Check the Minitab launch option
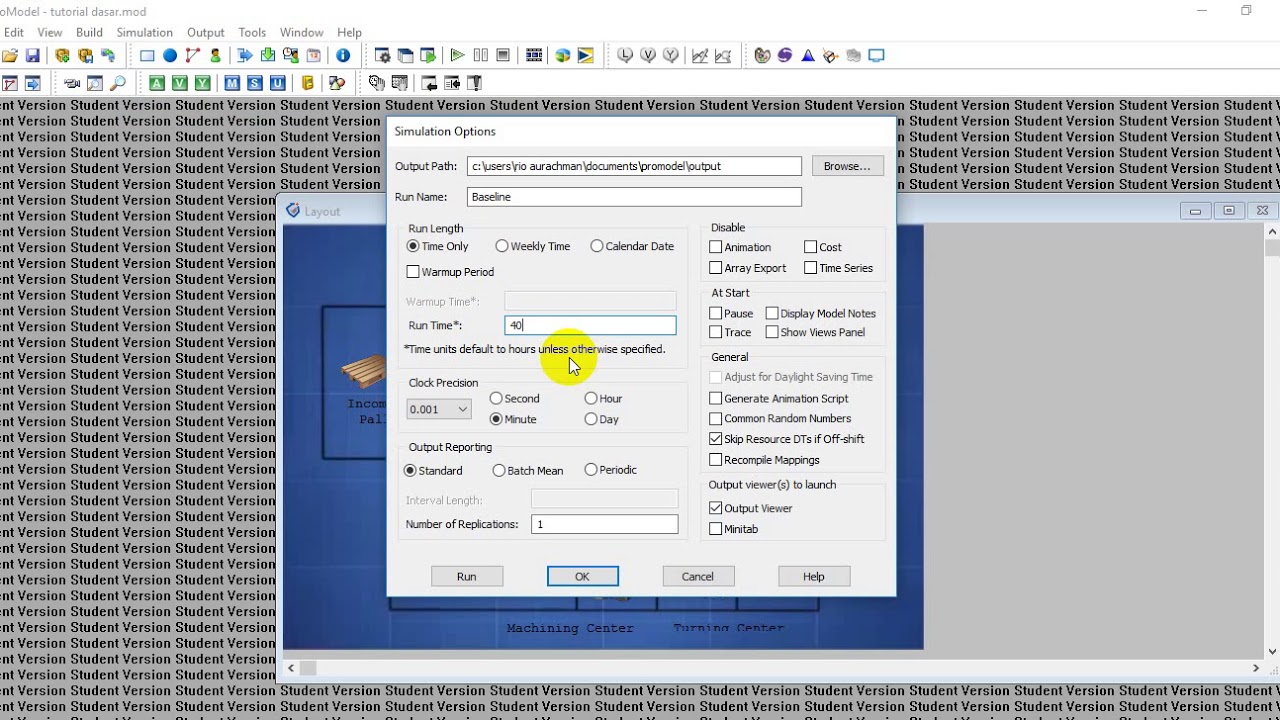 tap(716, 529)
